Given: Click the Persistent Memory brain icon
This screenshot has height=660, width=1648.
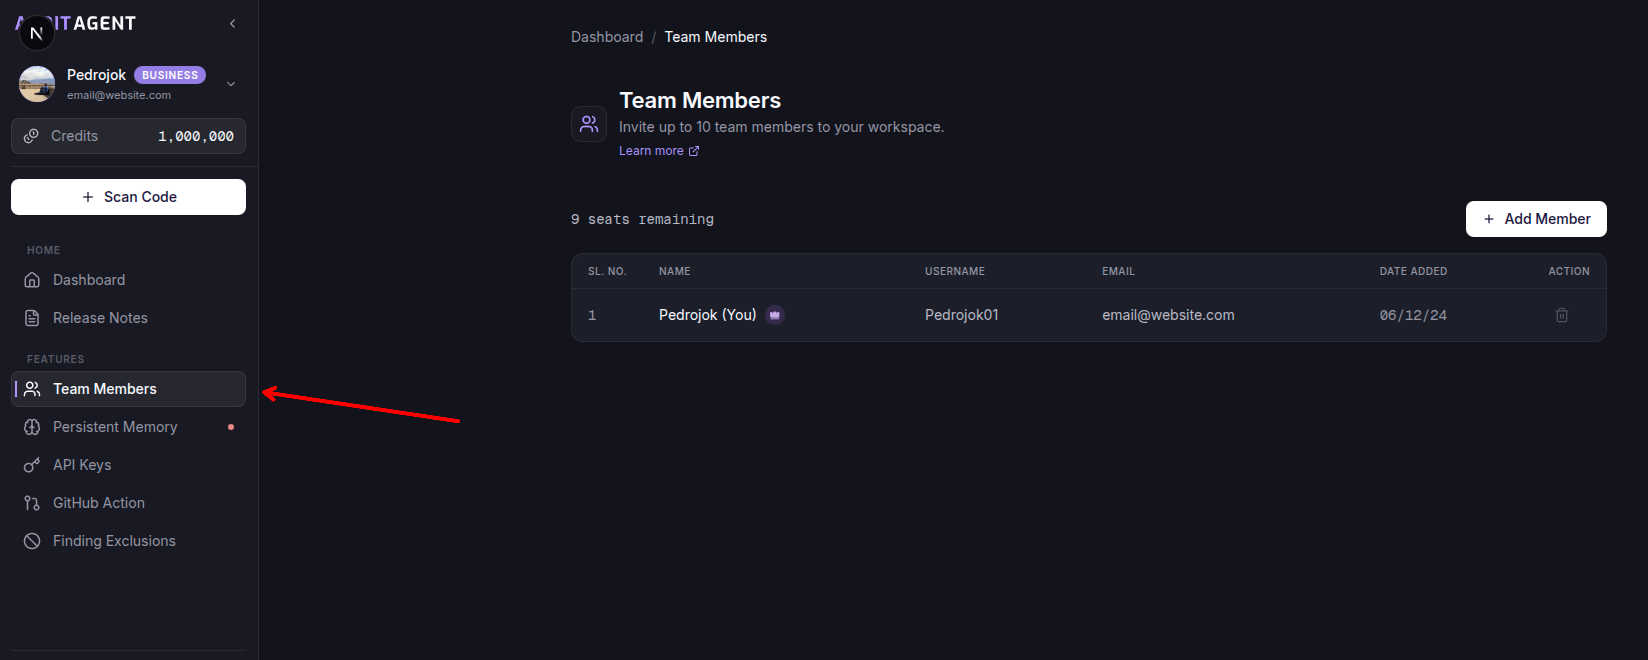Looking at the screenshot, I should point(32,427).
